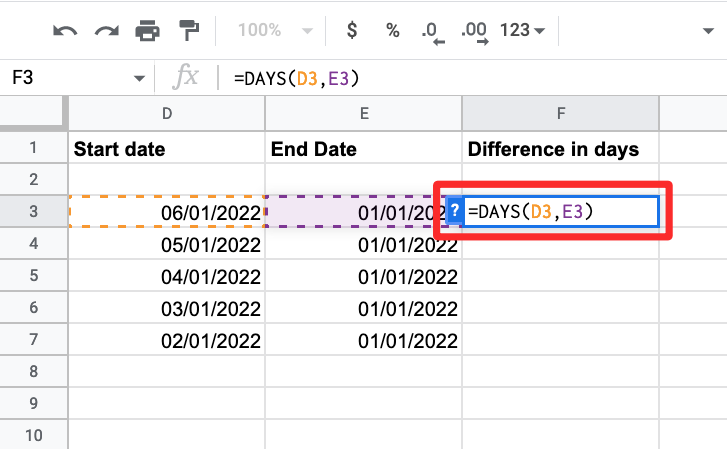Viewport: 727px width, 449px height.
Task: Format as currency with dollar icon
Action: 351,30
